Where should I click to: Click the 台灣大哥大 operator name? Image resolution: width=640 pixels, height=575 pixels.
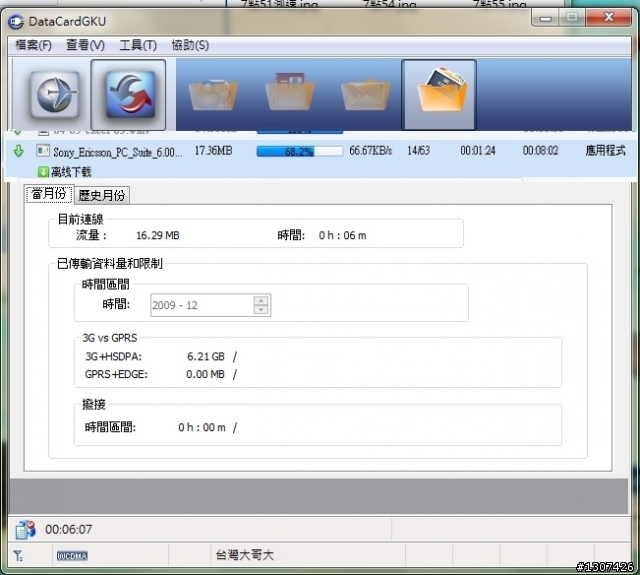coord(244,555)
